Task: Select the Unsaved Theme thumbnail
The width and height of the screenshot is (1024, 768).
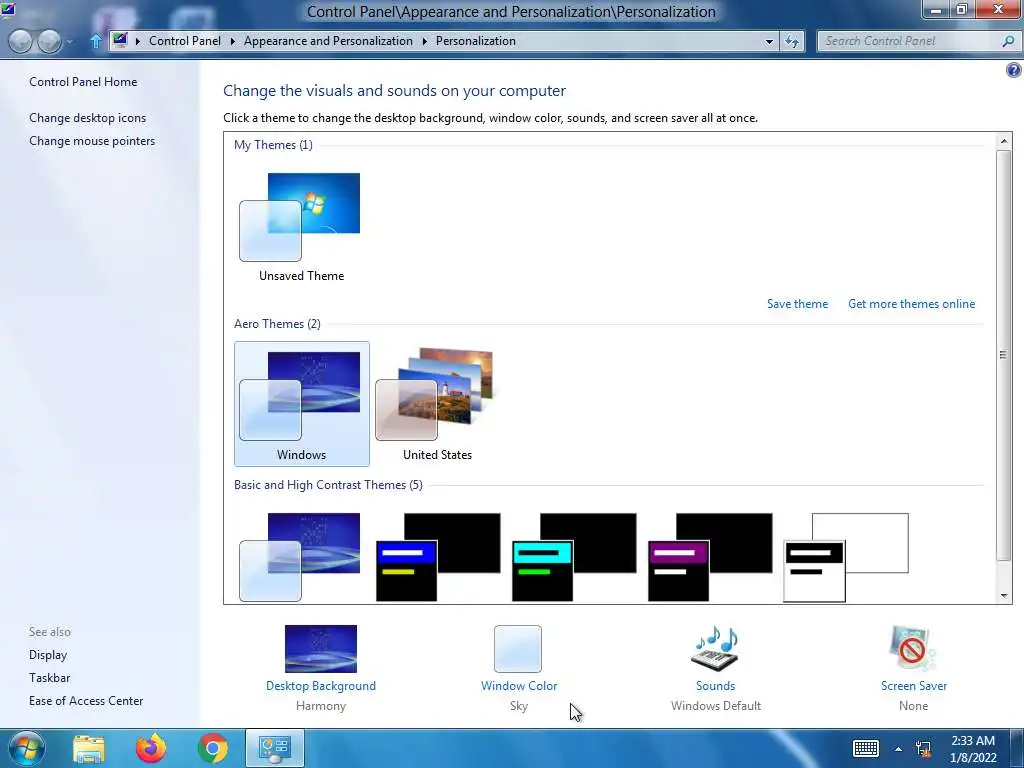Action: click(301, 226)
